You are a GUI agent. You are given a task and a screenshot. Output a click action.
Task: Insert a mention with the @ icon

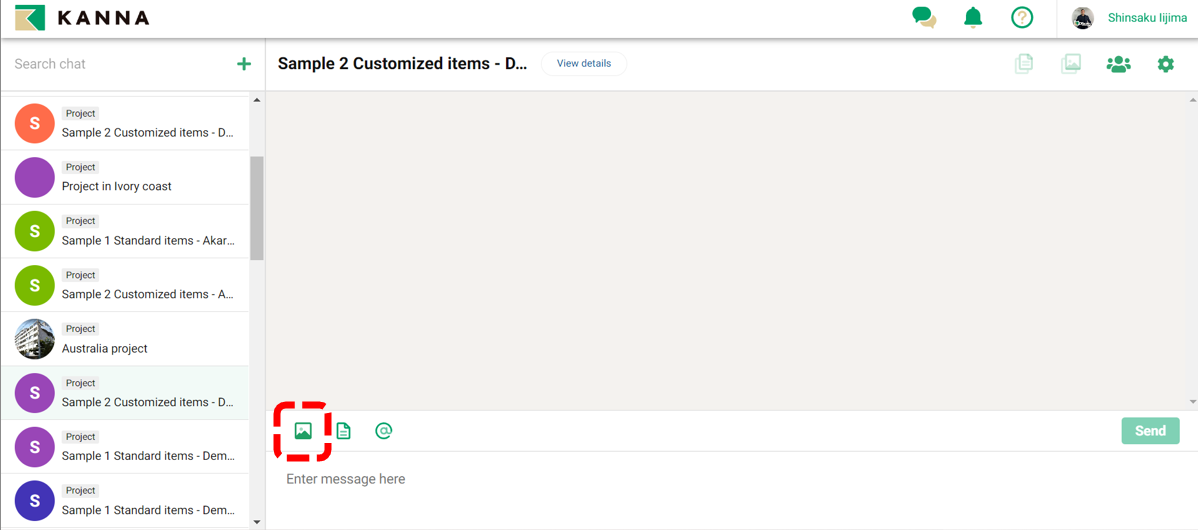383,431
